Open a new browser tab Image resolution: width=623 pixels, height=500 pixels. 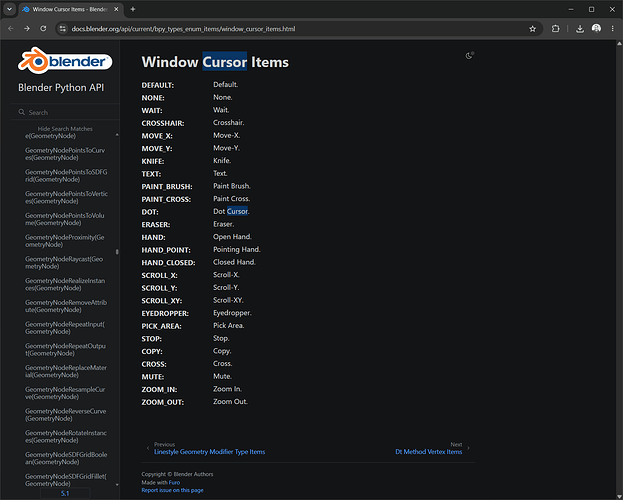pos(133,9)
